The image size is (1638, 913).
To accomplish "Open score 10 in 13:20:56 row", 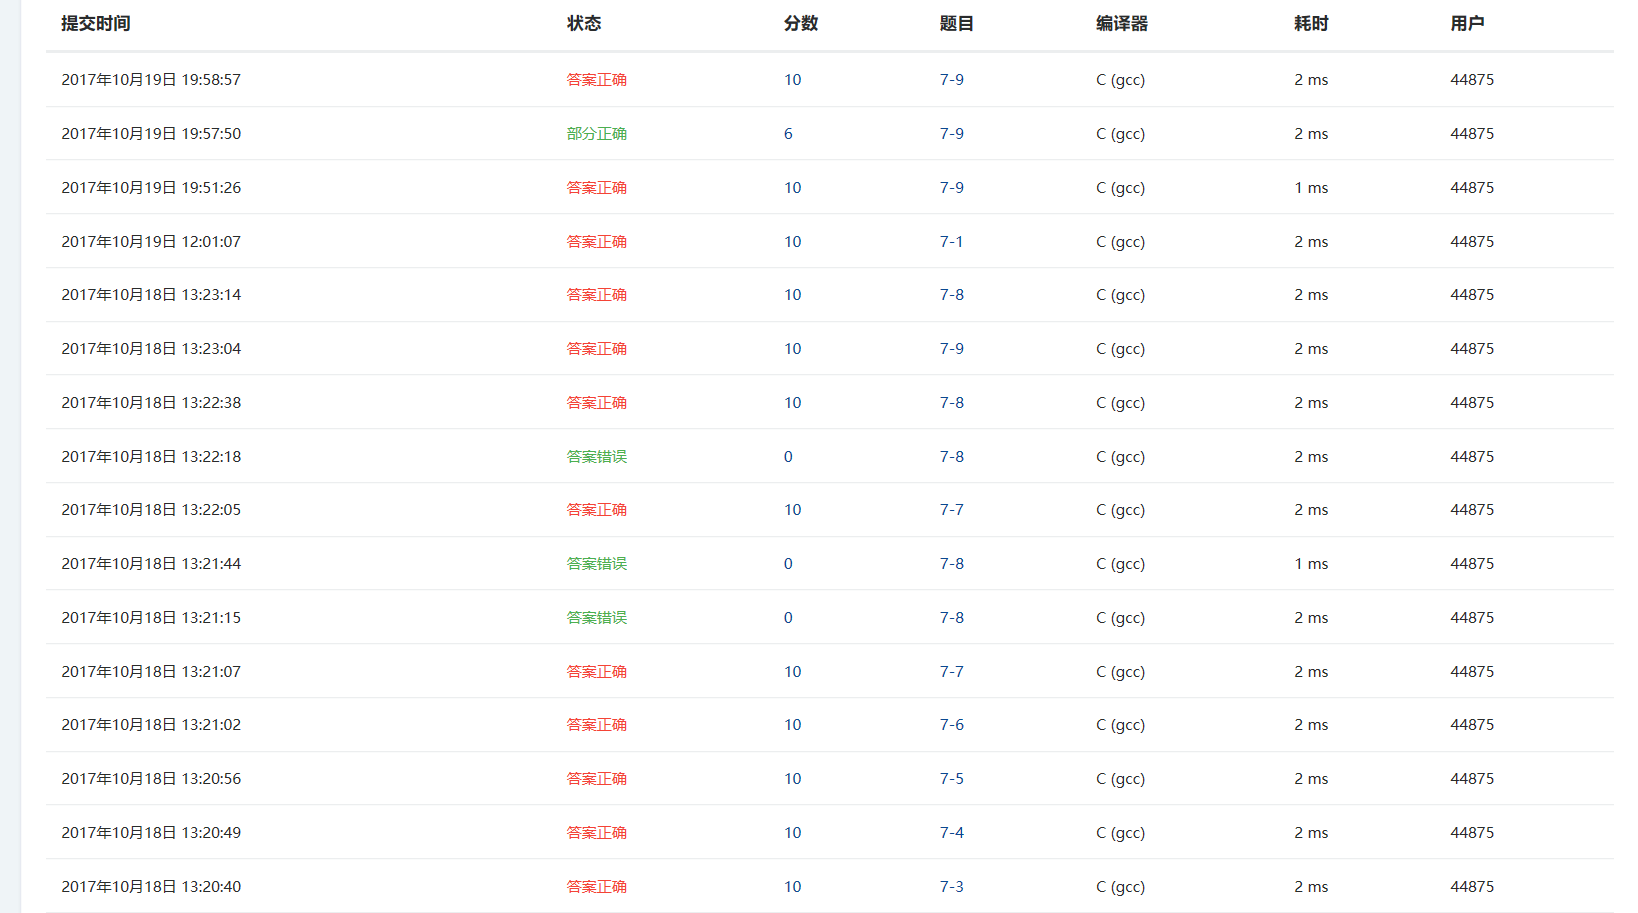I will [792, 779].
